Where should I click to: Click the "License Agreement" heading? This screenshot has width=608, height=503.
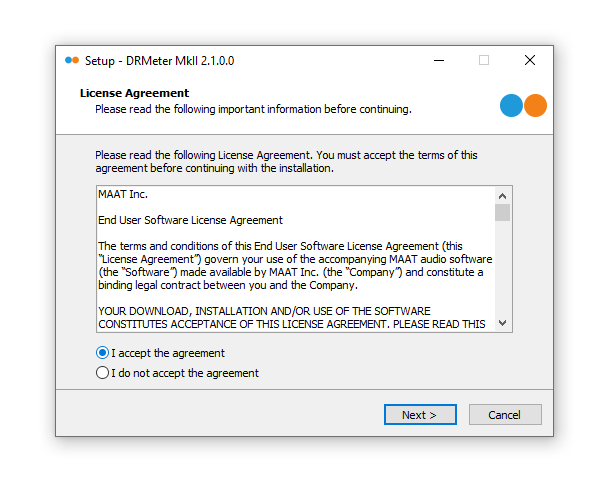coord(134,93)
